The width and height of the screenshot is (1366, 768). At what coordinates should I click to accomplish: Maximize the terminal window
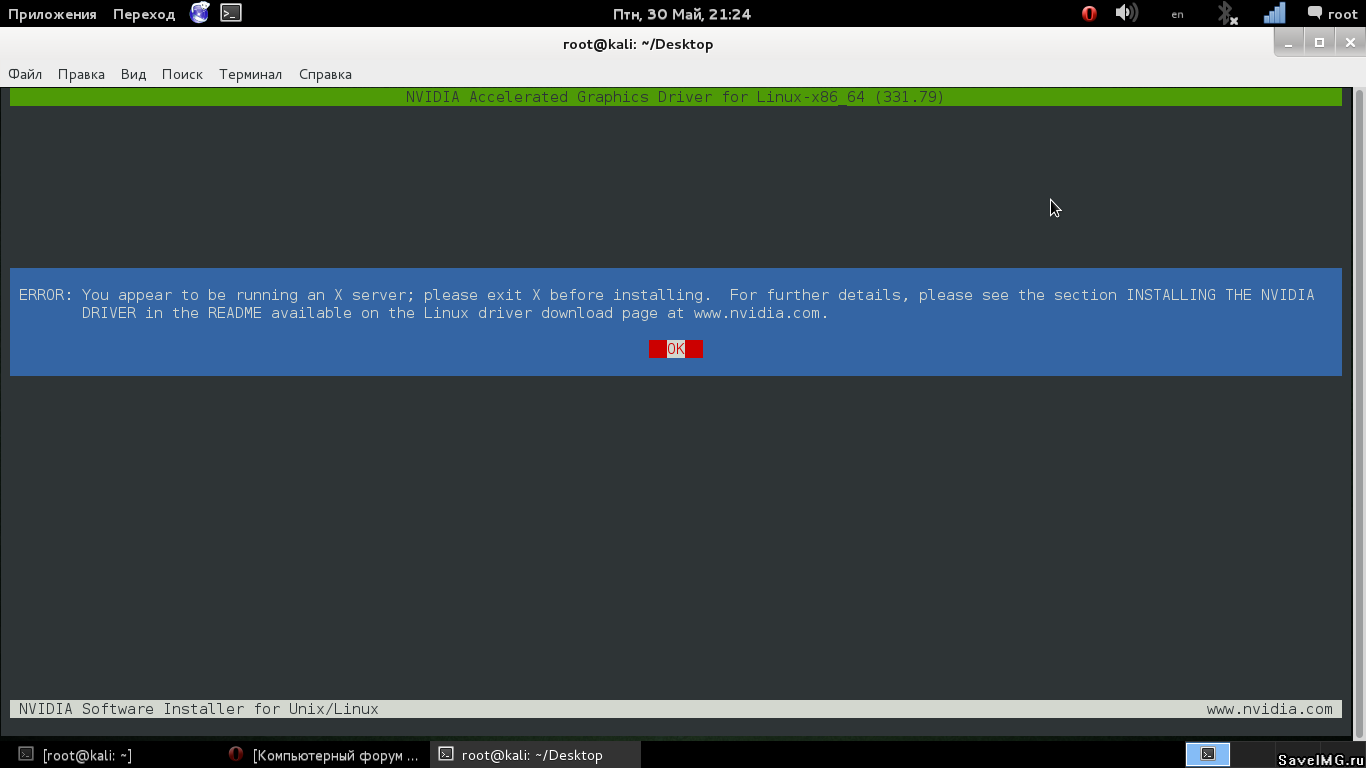pos(1319,43)
